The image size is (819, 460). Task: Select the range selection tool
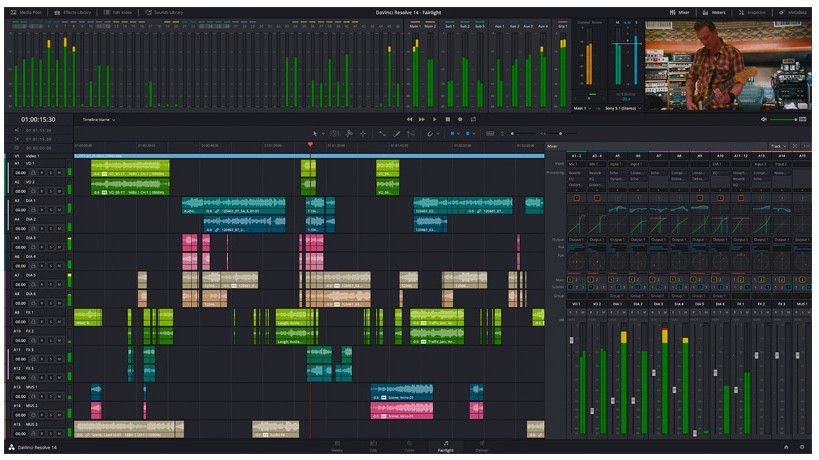334,134
